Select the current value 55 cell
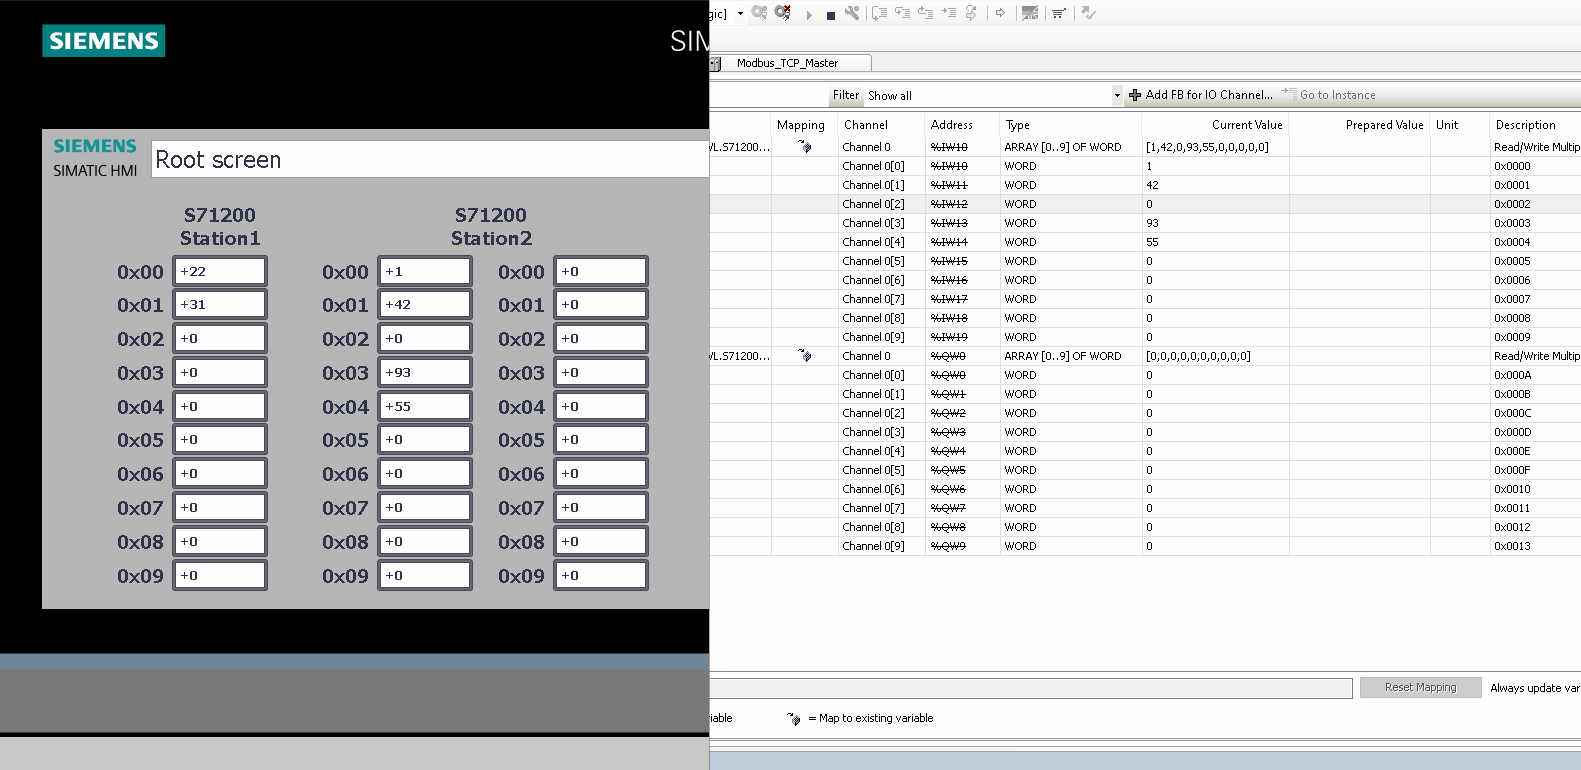Image resolution: width=1581 pixels, height=770 pixels. coord(1215,242)
